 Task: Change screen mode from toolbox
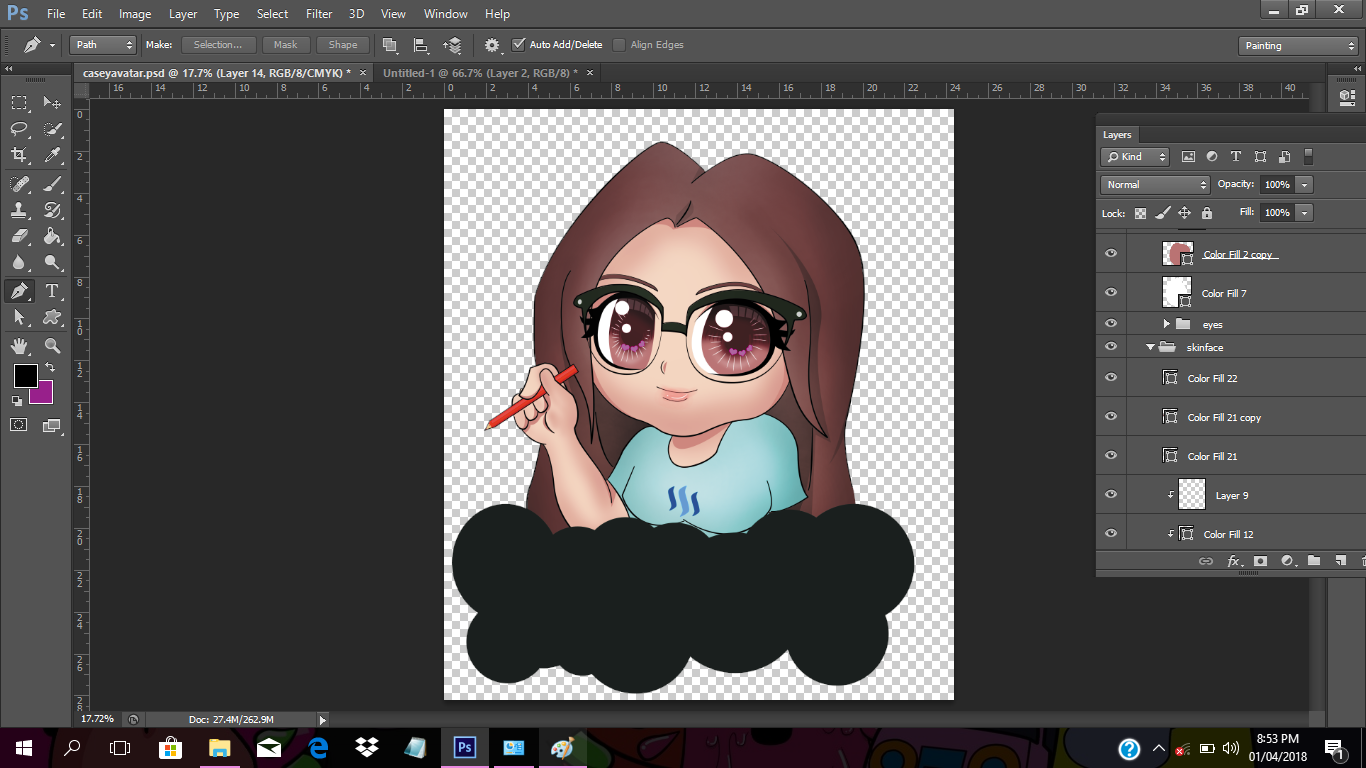[x=52, y=425]
